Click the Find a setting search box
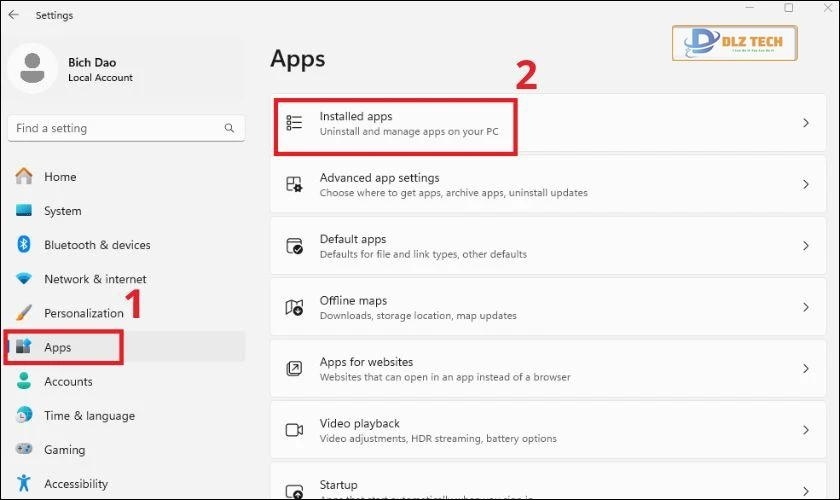 pyautogui.click(x=115, y=128)
